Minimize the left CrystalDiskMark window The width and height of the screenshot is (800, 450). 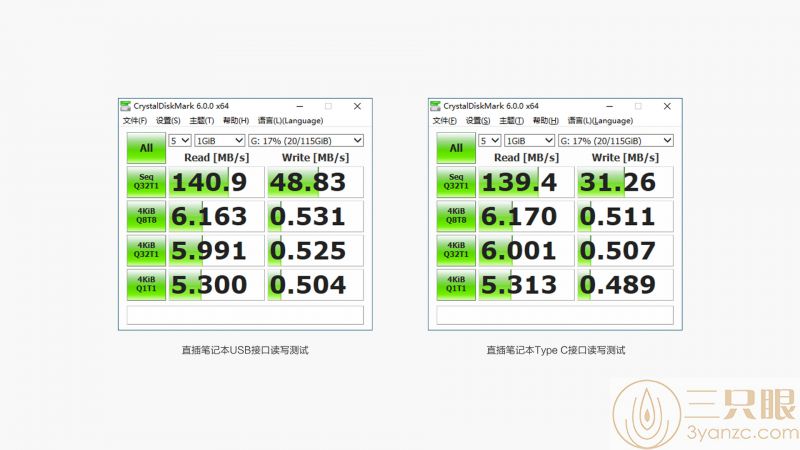300,106
